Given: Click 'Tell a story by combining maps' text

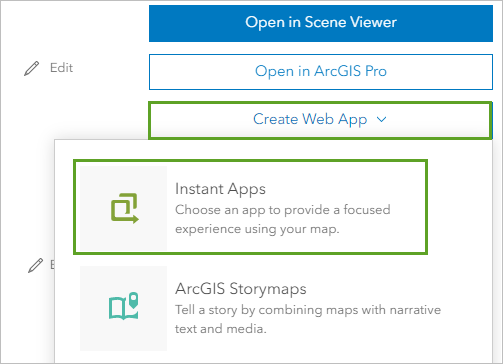Looking at the screenshot, I should [x=249, y=310].
